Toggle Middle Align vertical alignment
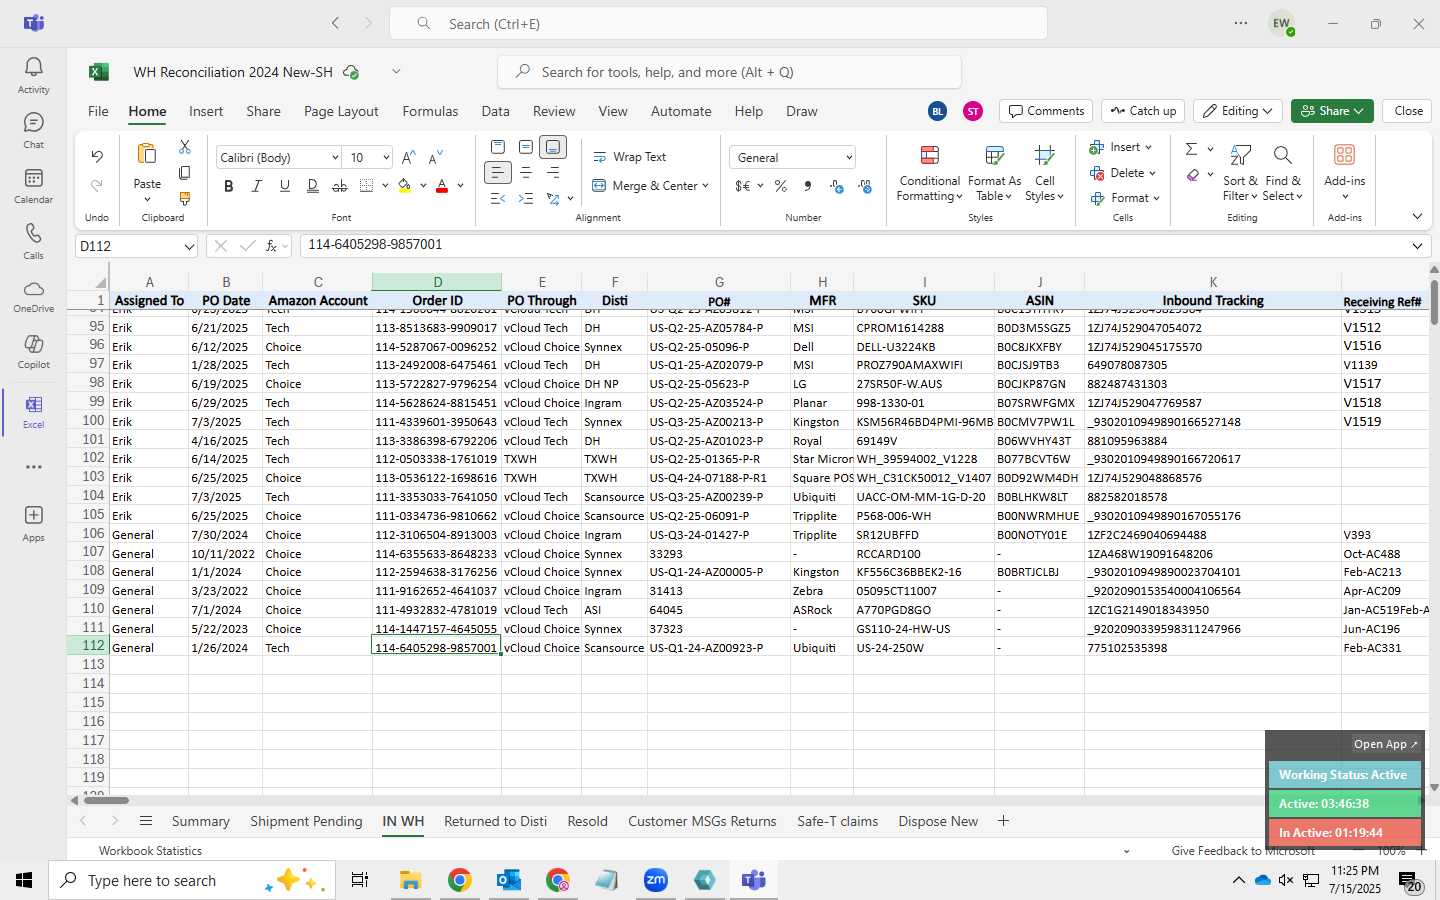The image size is (1440, 900). click(x=525, y=147)
